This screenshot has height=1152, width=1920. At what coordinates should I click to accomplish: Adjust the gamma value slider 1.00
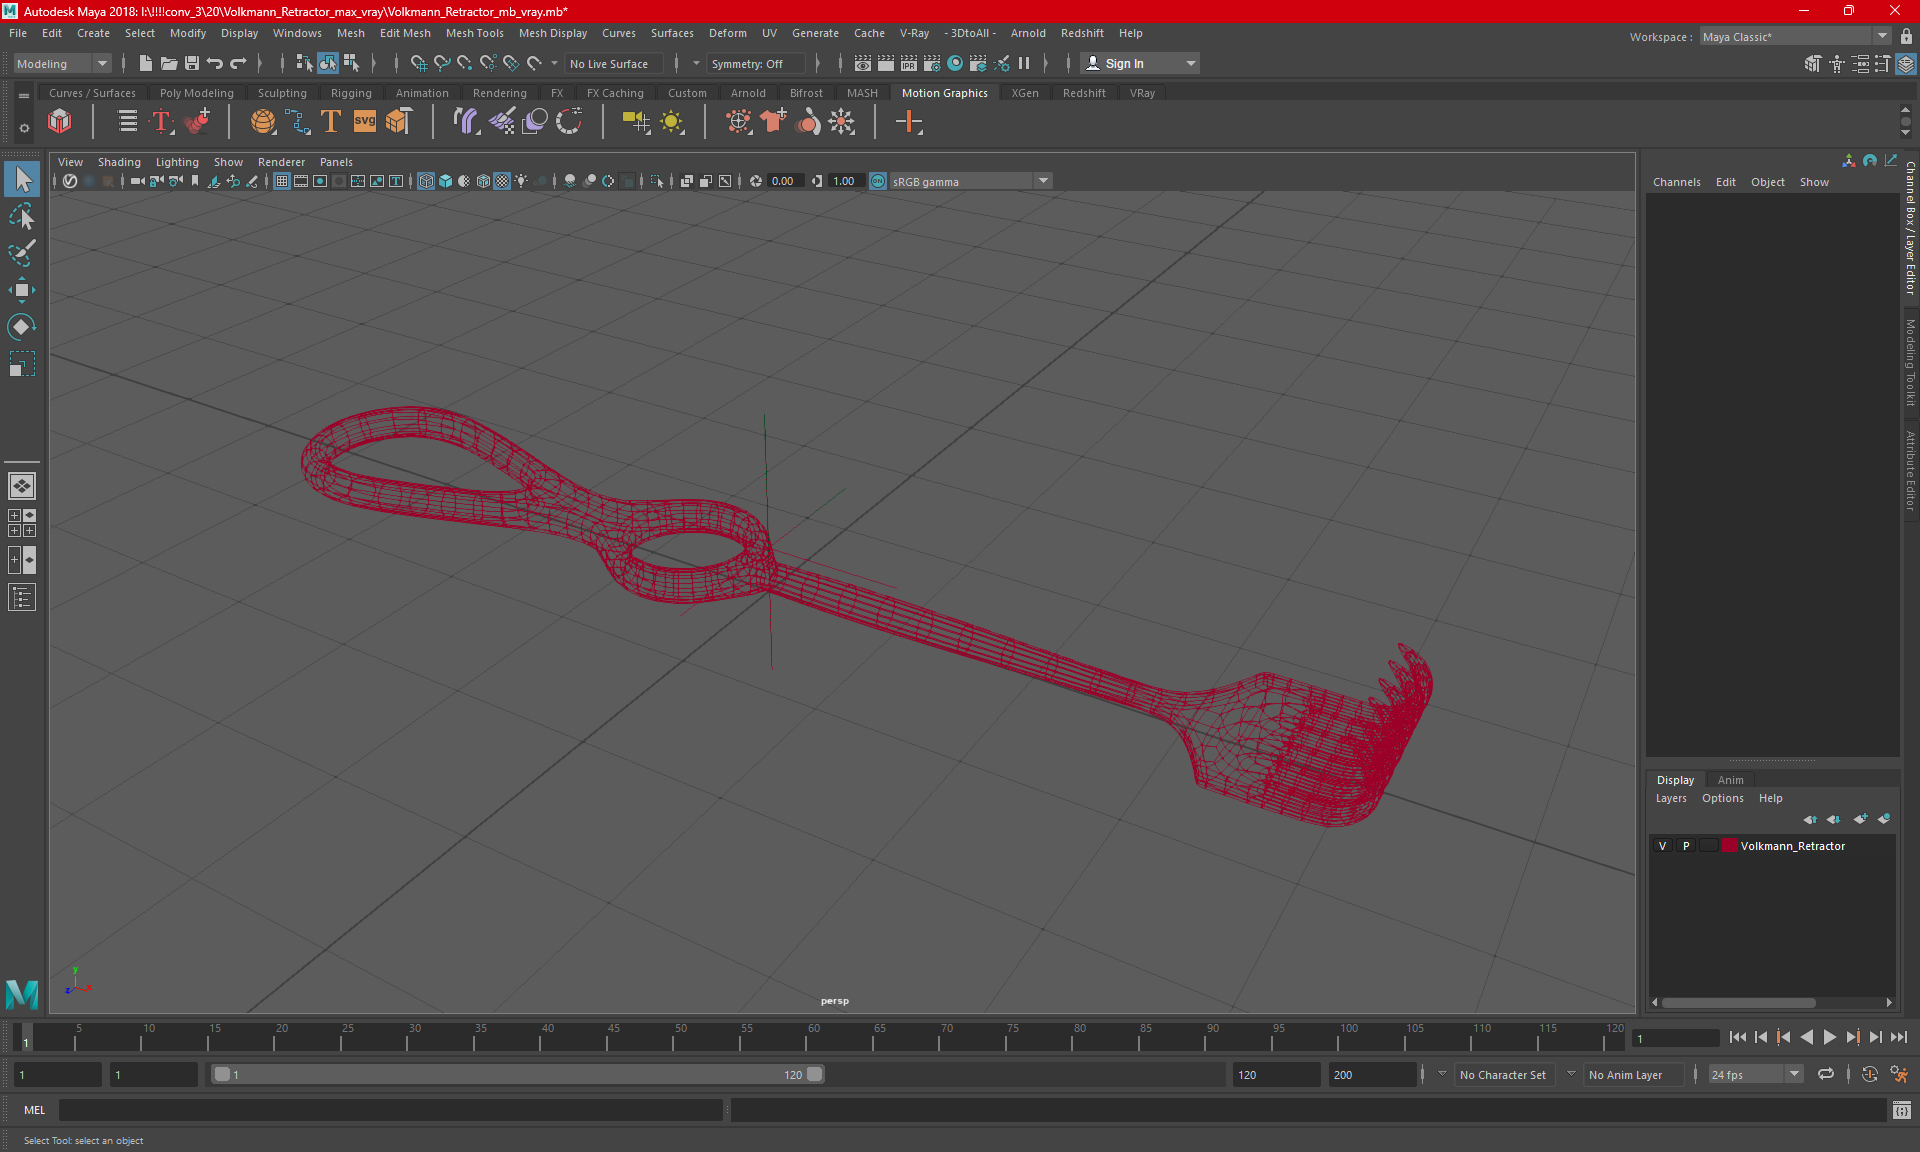tap(842, 181)
